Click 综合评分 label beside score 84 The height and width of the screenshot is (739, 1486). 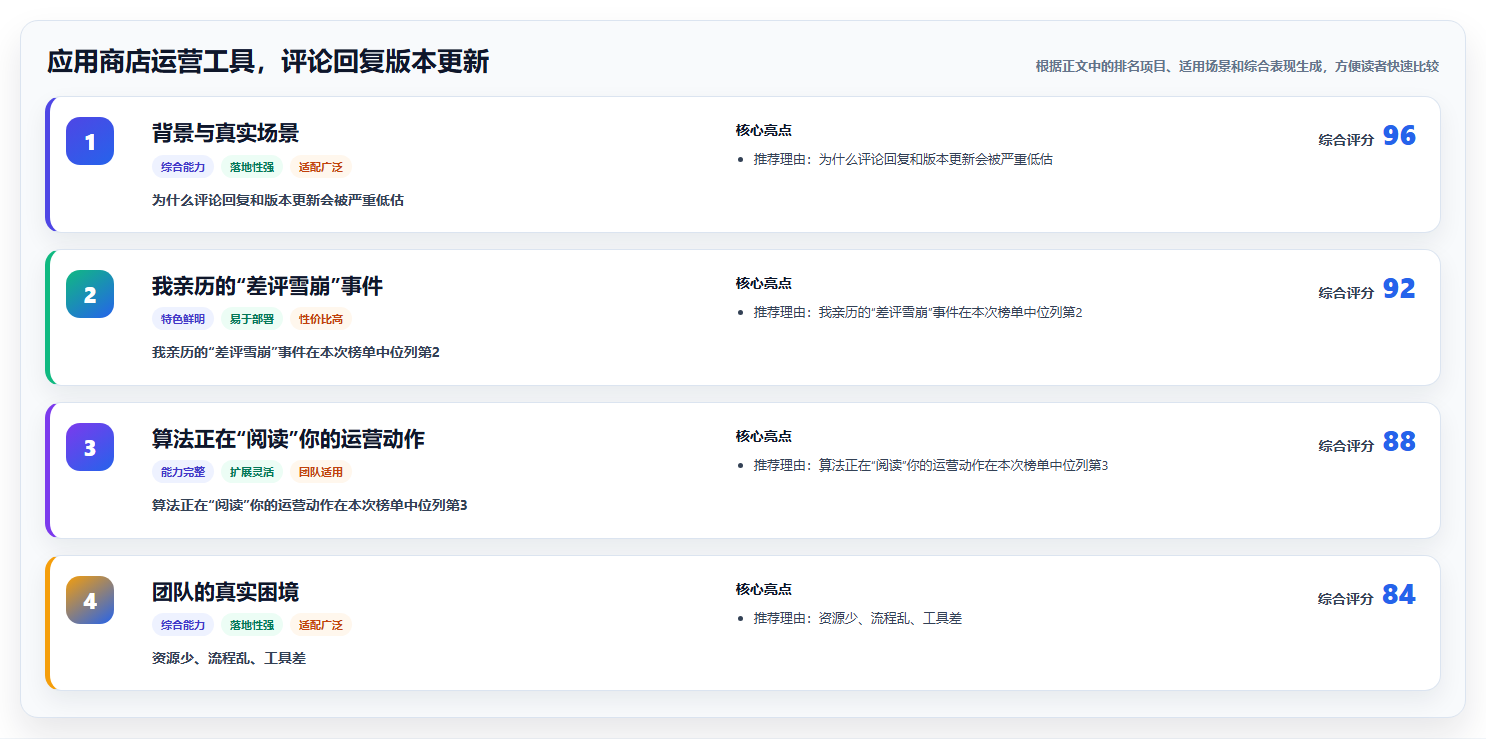pos(1346,599)
